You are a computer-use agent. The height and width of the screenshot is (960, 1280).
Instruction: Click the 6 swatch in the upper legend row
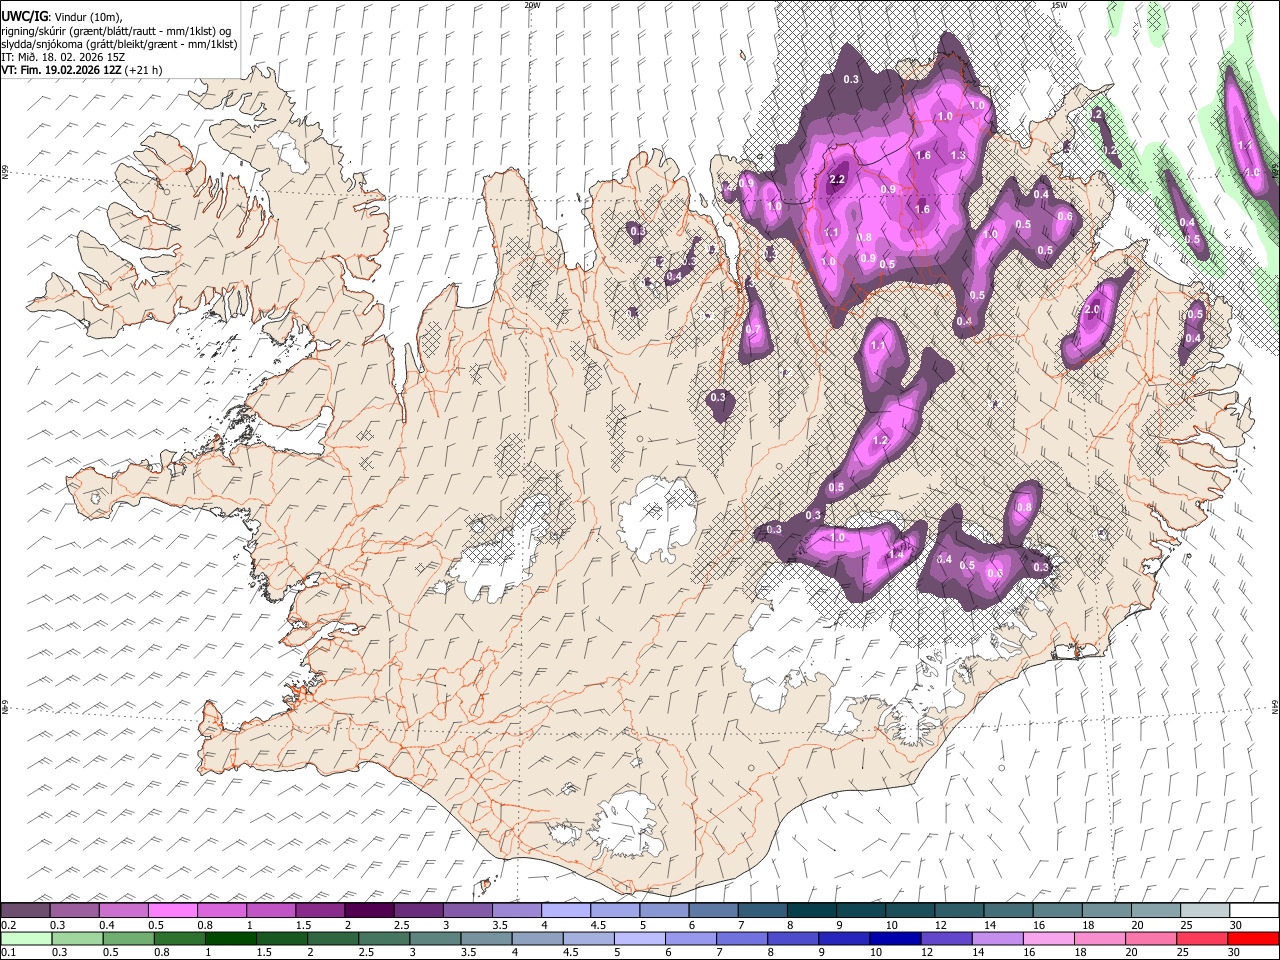712,910
